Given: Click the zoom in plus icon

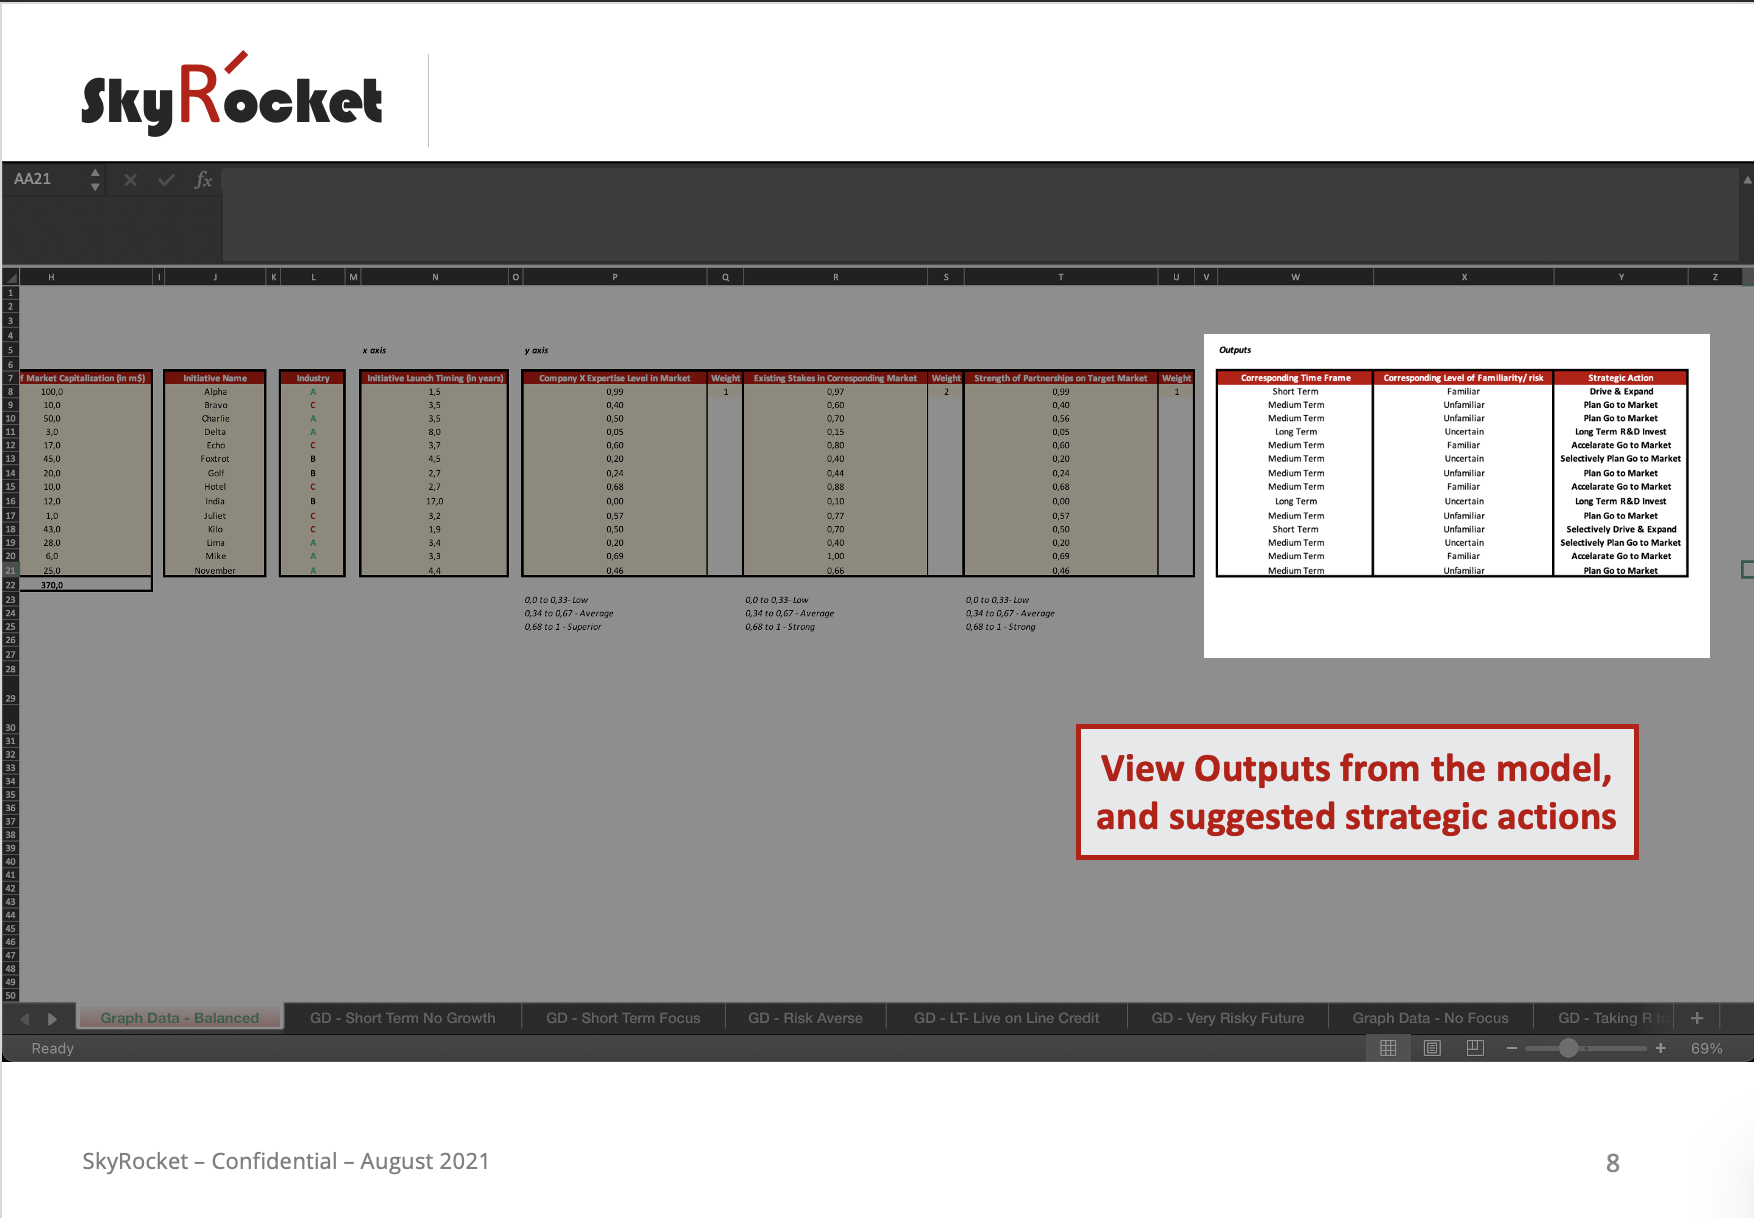Looking at the screenshot, I should point(1661,1048).
